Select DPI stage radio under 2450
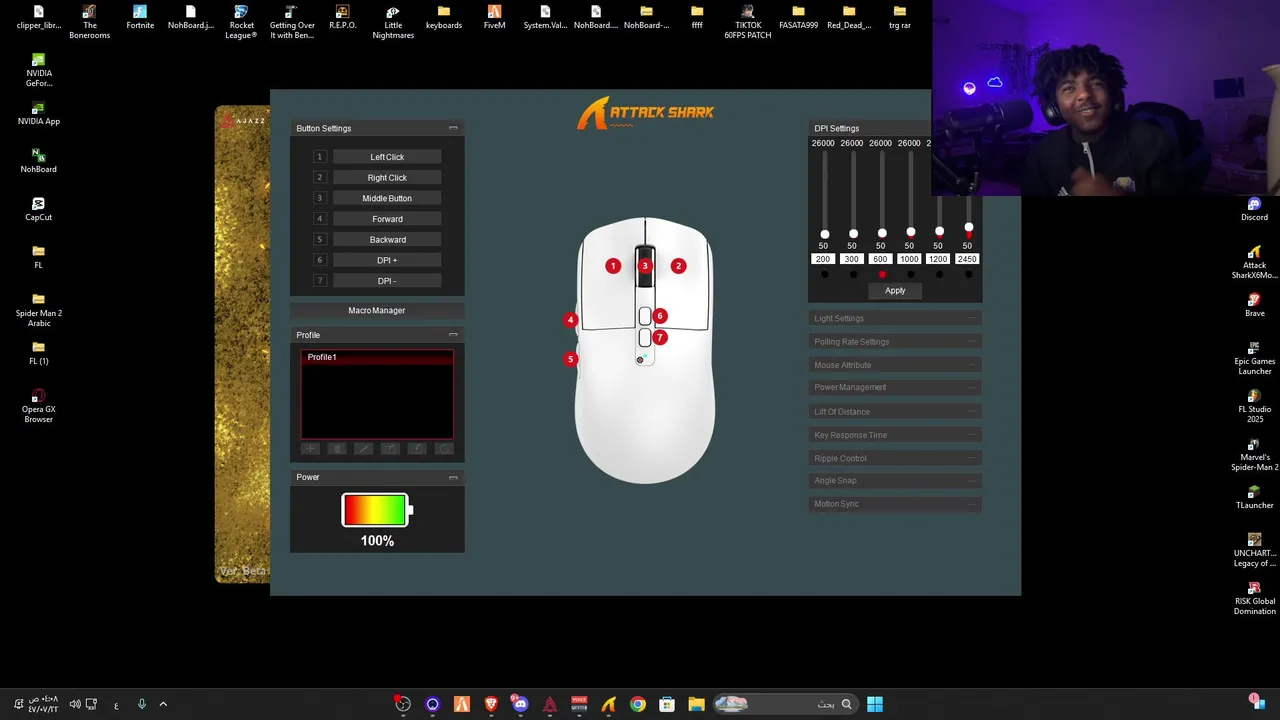This screenshot has width=1280, height=720. pos(967,274)
